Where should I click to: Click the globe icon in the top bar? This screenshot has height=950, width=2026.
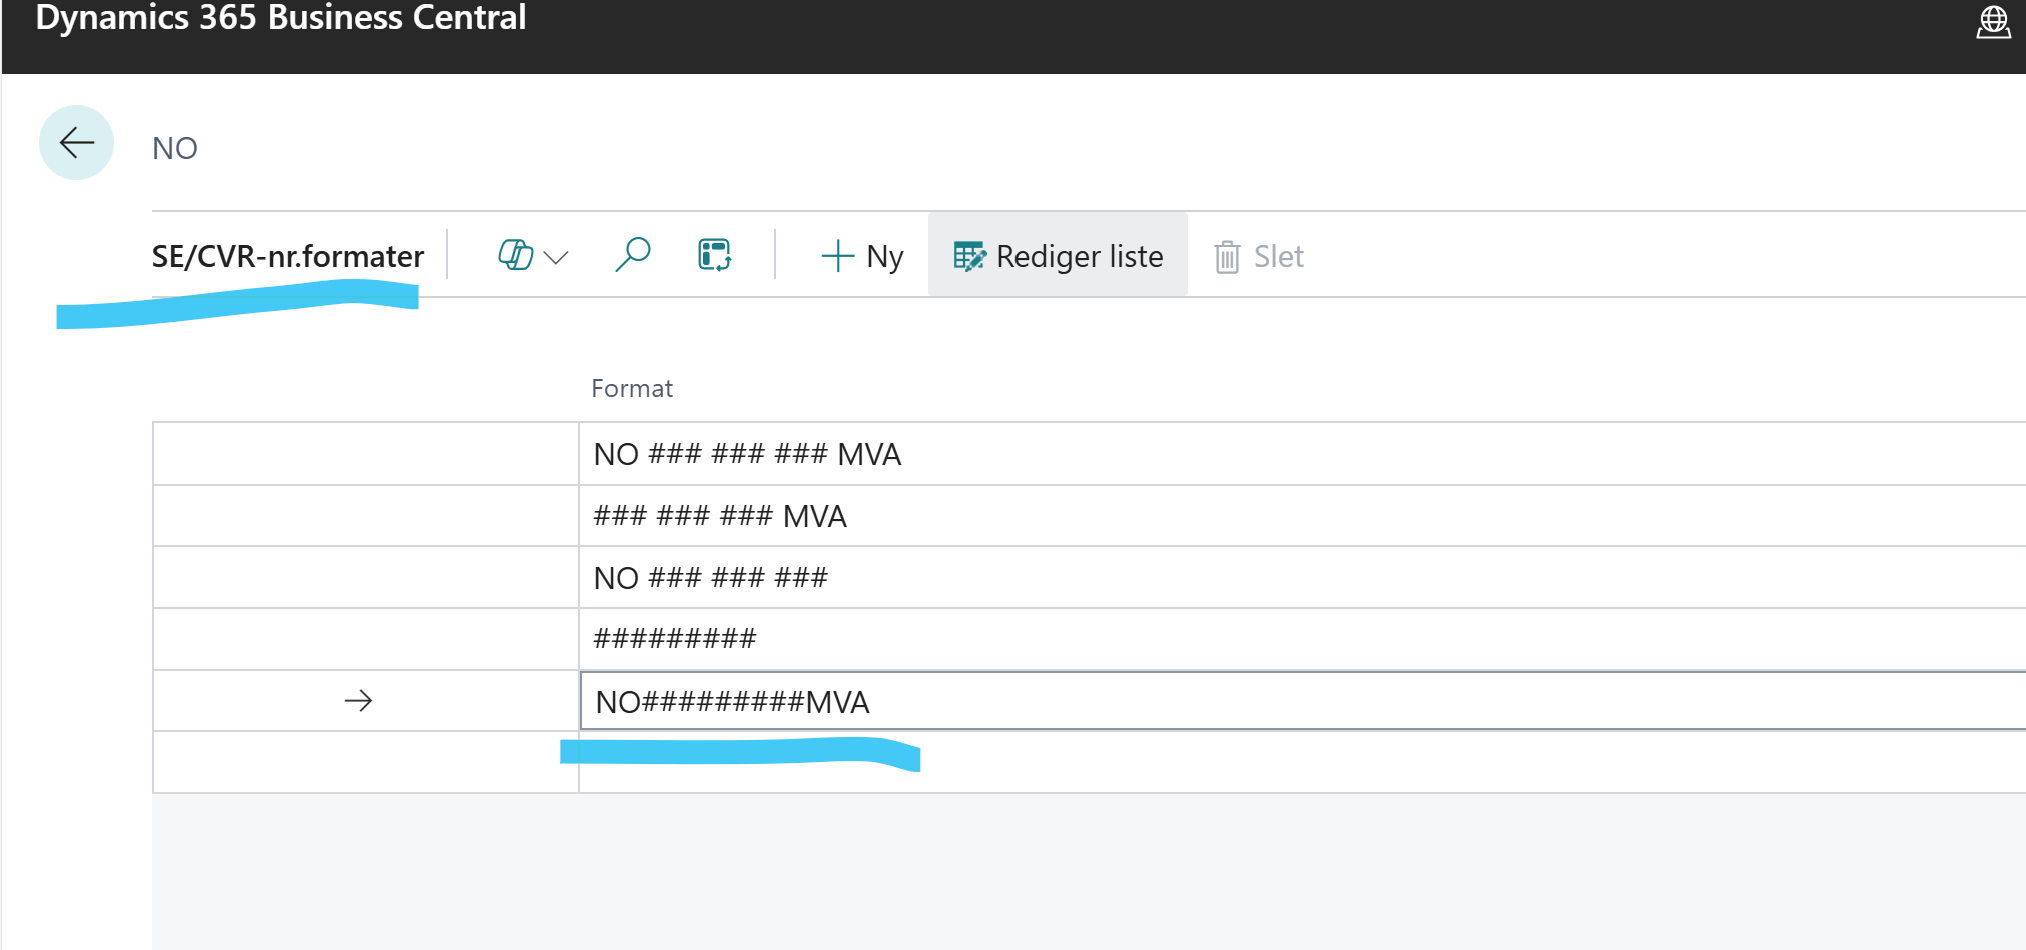(x=1992, y=22)
